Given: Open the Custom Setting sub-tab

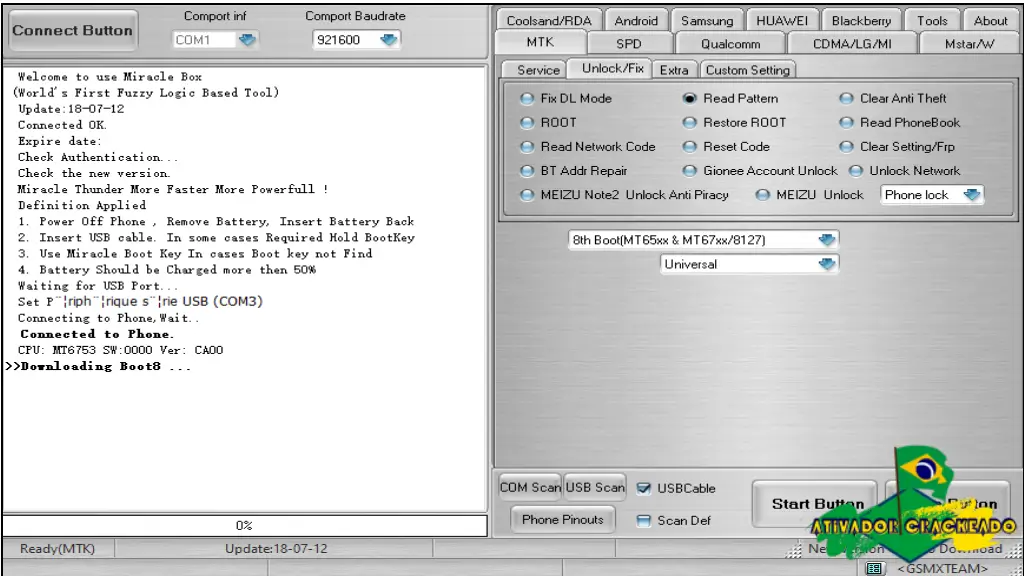Looking at the screenshot, I should coord(748,70).
